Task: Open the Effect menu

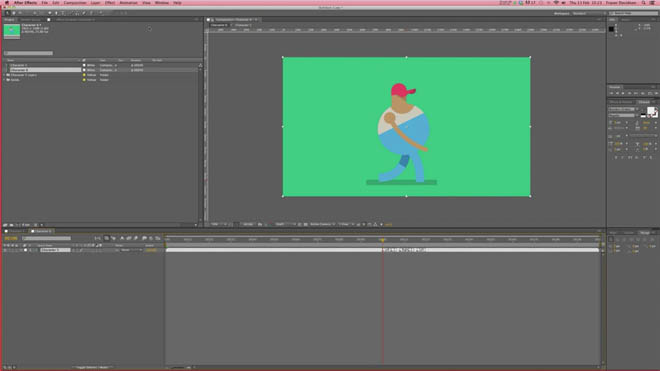Action: 110,3
